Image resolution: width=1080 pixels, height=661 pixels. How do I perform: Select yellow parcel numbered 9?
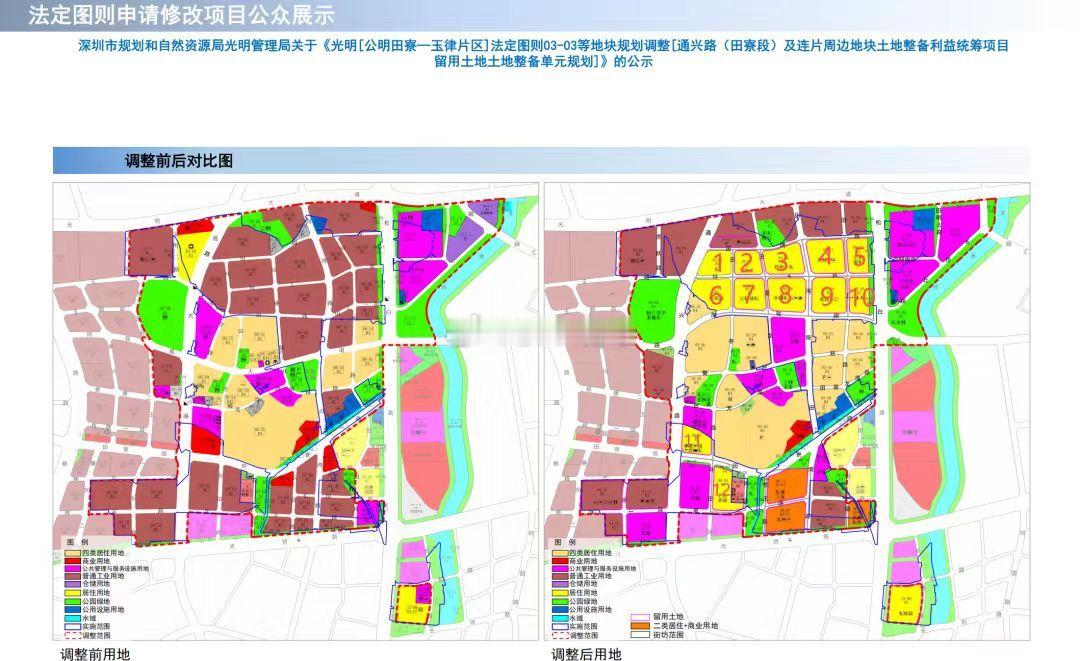pyautogui.click(x=827, y=295)
